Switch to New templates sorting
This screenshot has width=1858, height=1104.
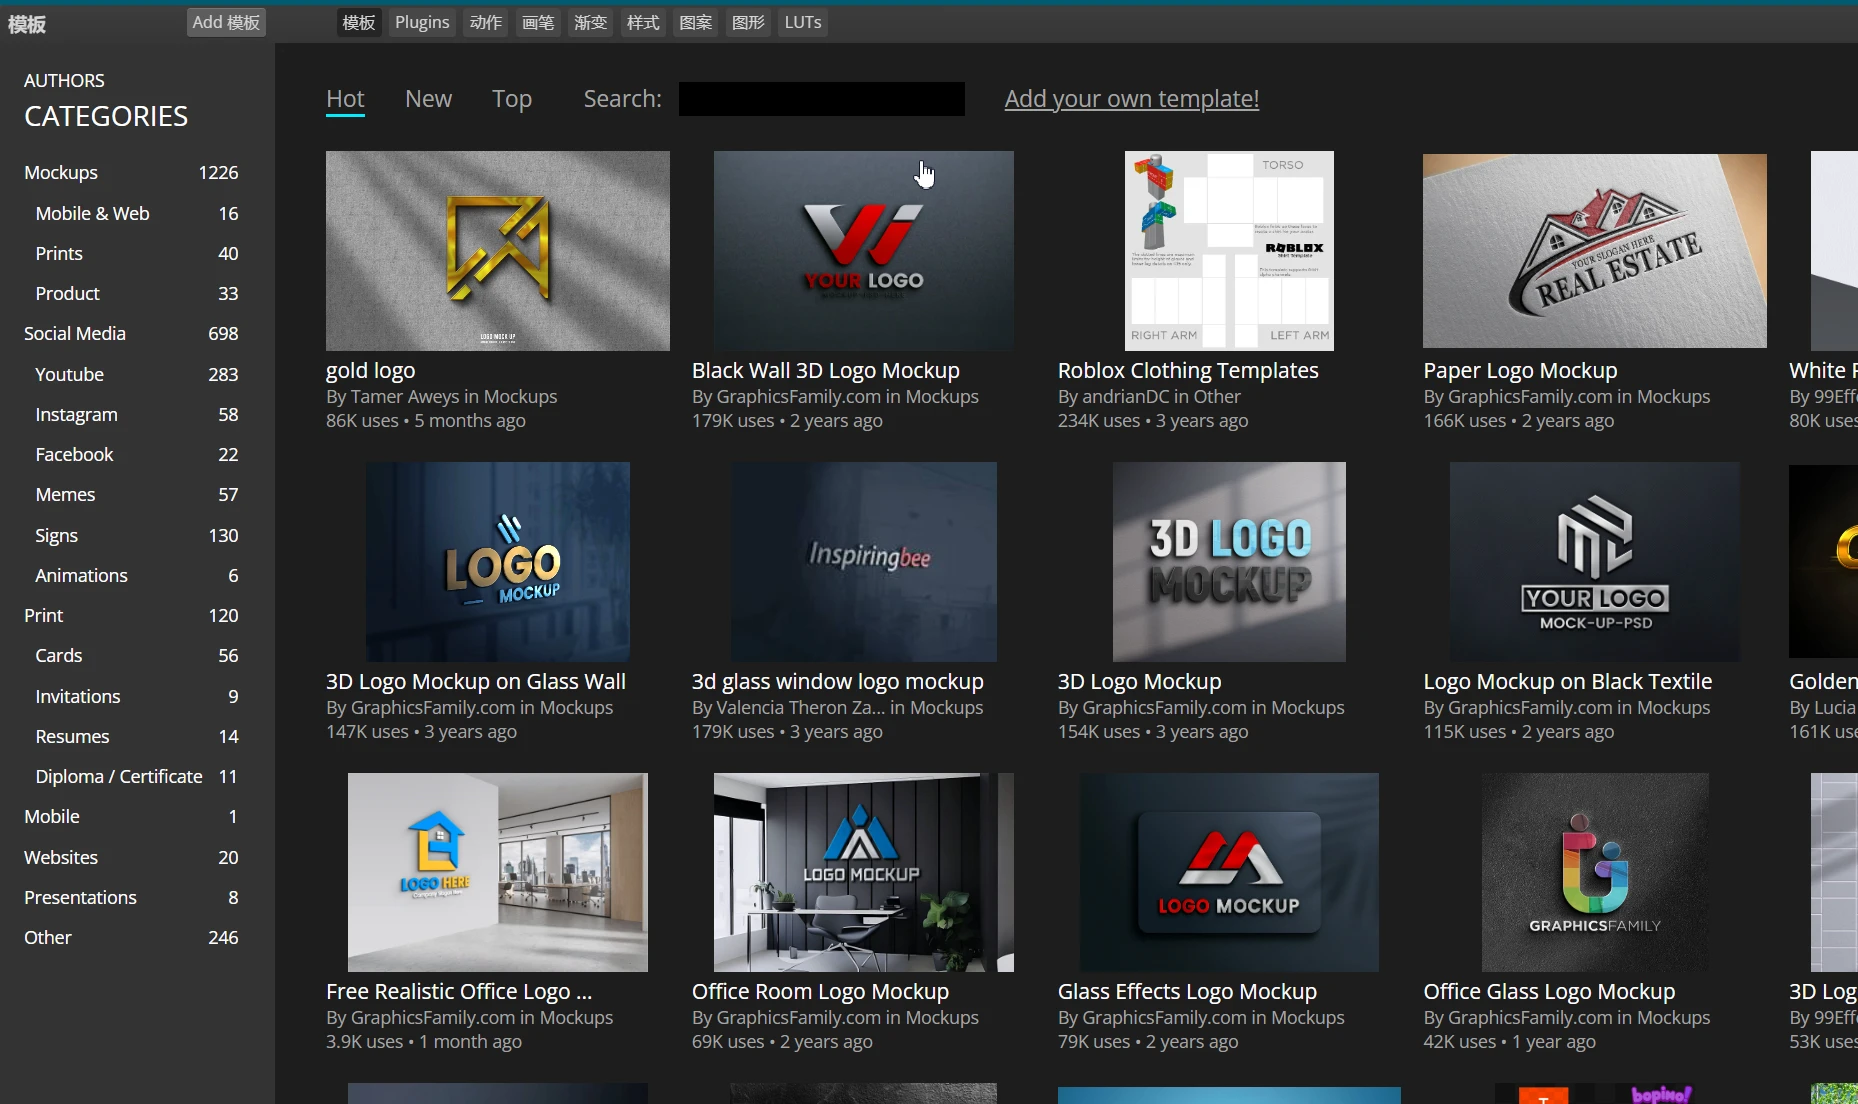click(428, 99)
